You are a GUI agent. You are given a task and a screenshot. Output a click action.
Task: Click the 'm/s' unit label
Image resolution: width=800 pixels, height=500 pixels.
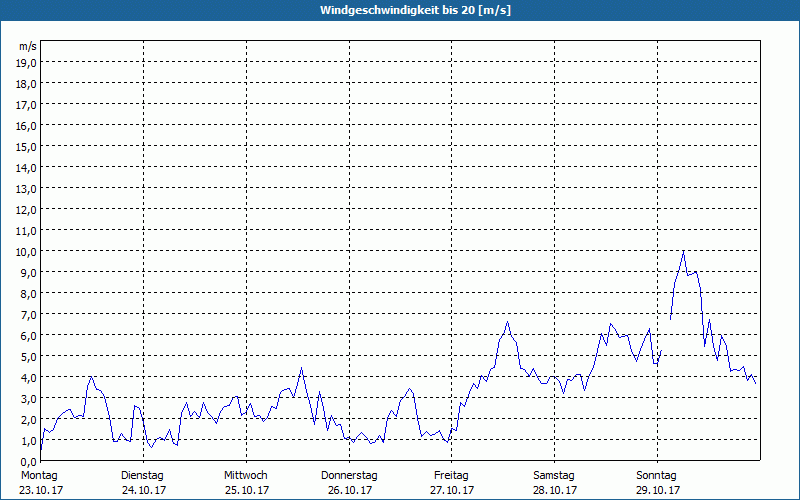[x=28, y=46]
